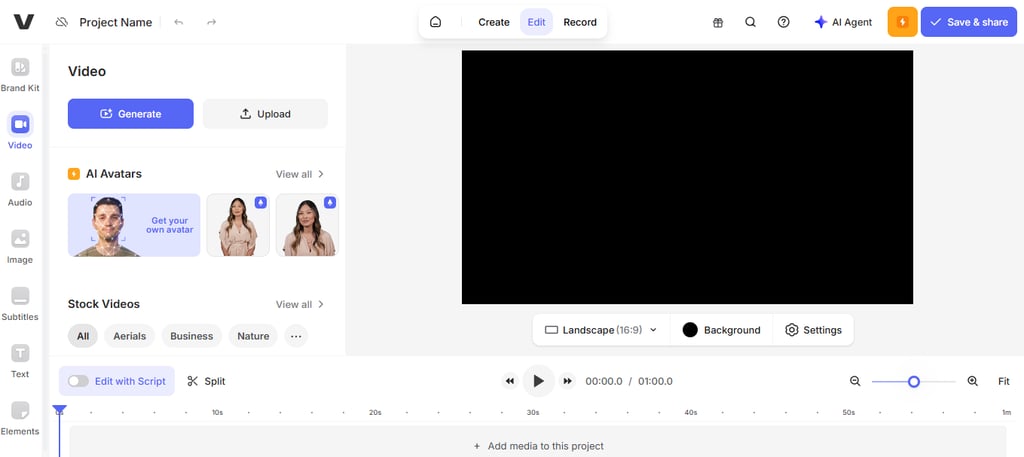Viewport: 1024px width, 457px height.
Task: Open the Subtitles sidebar panel
Action: click(x=20, y=304)
